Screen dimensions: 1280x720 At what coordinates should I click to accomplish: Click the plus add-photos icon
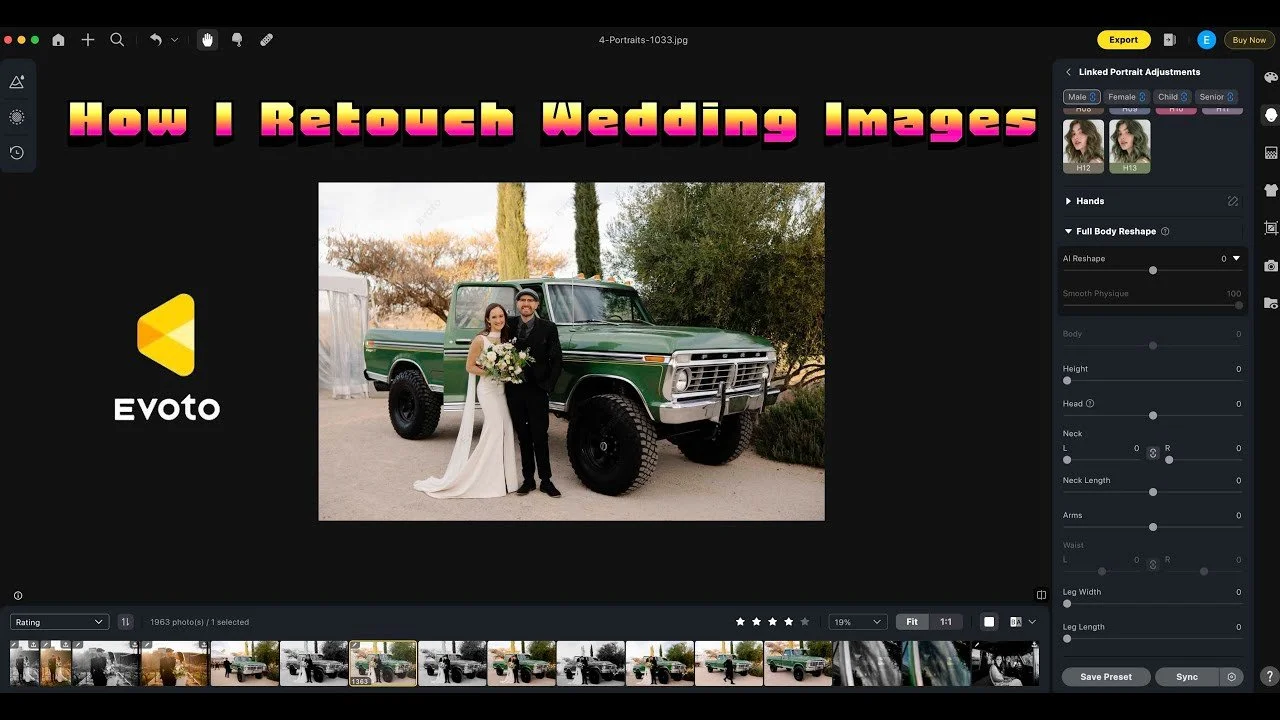(88, 40)
